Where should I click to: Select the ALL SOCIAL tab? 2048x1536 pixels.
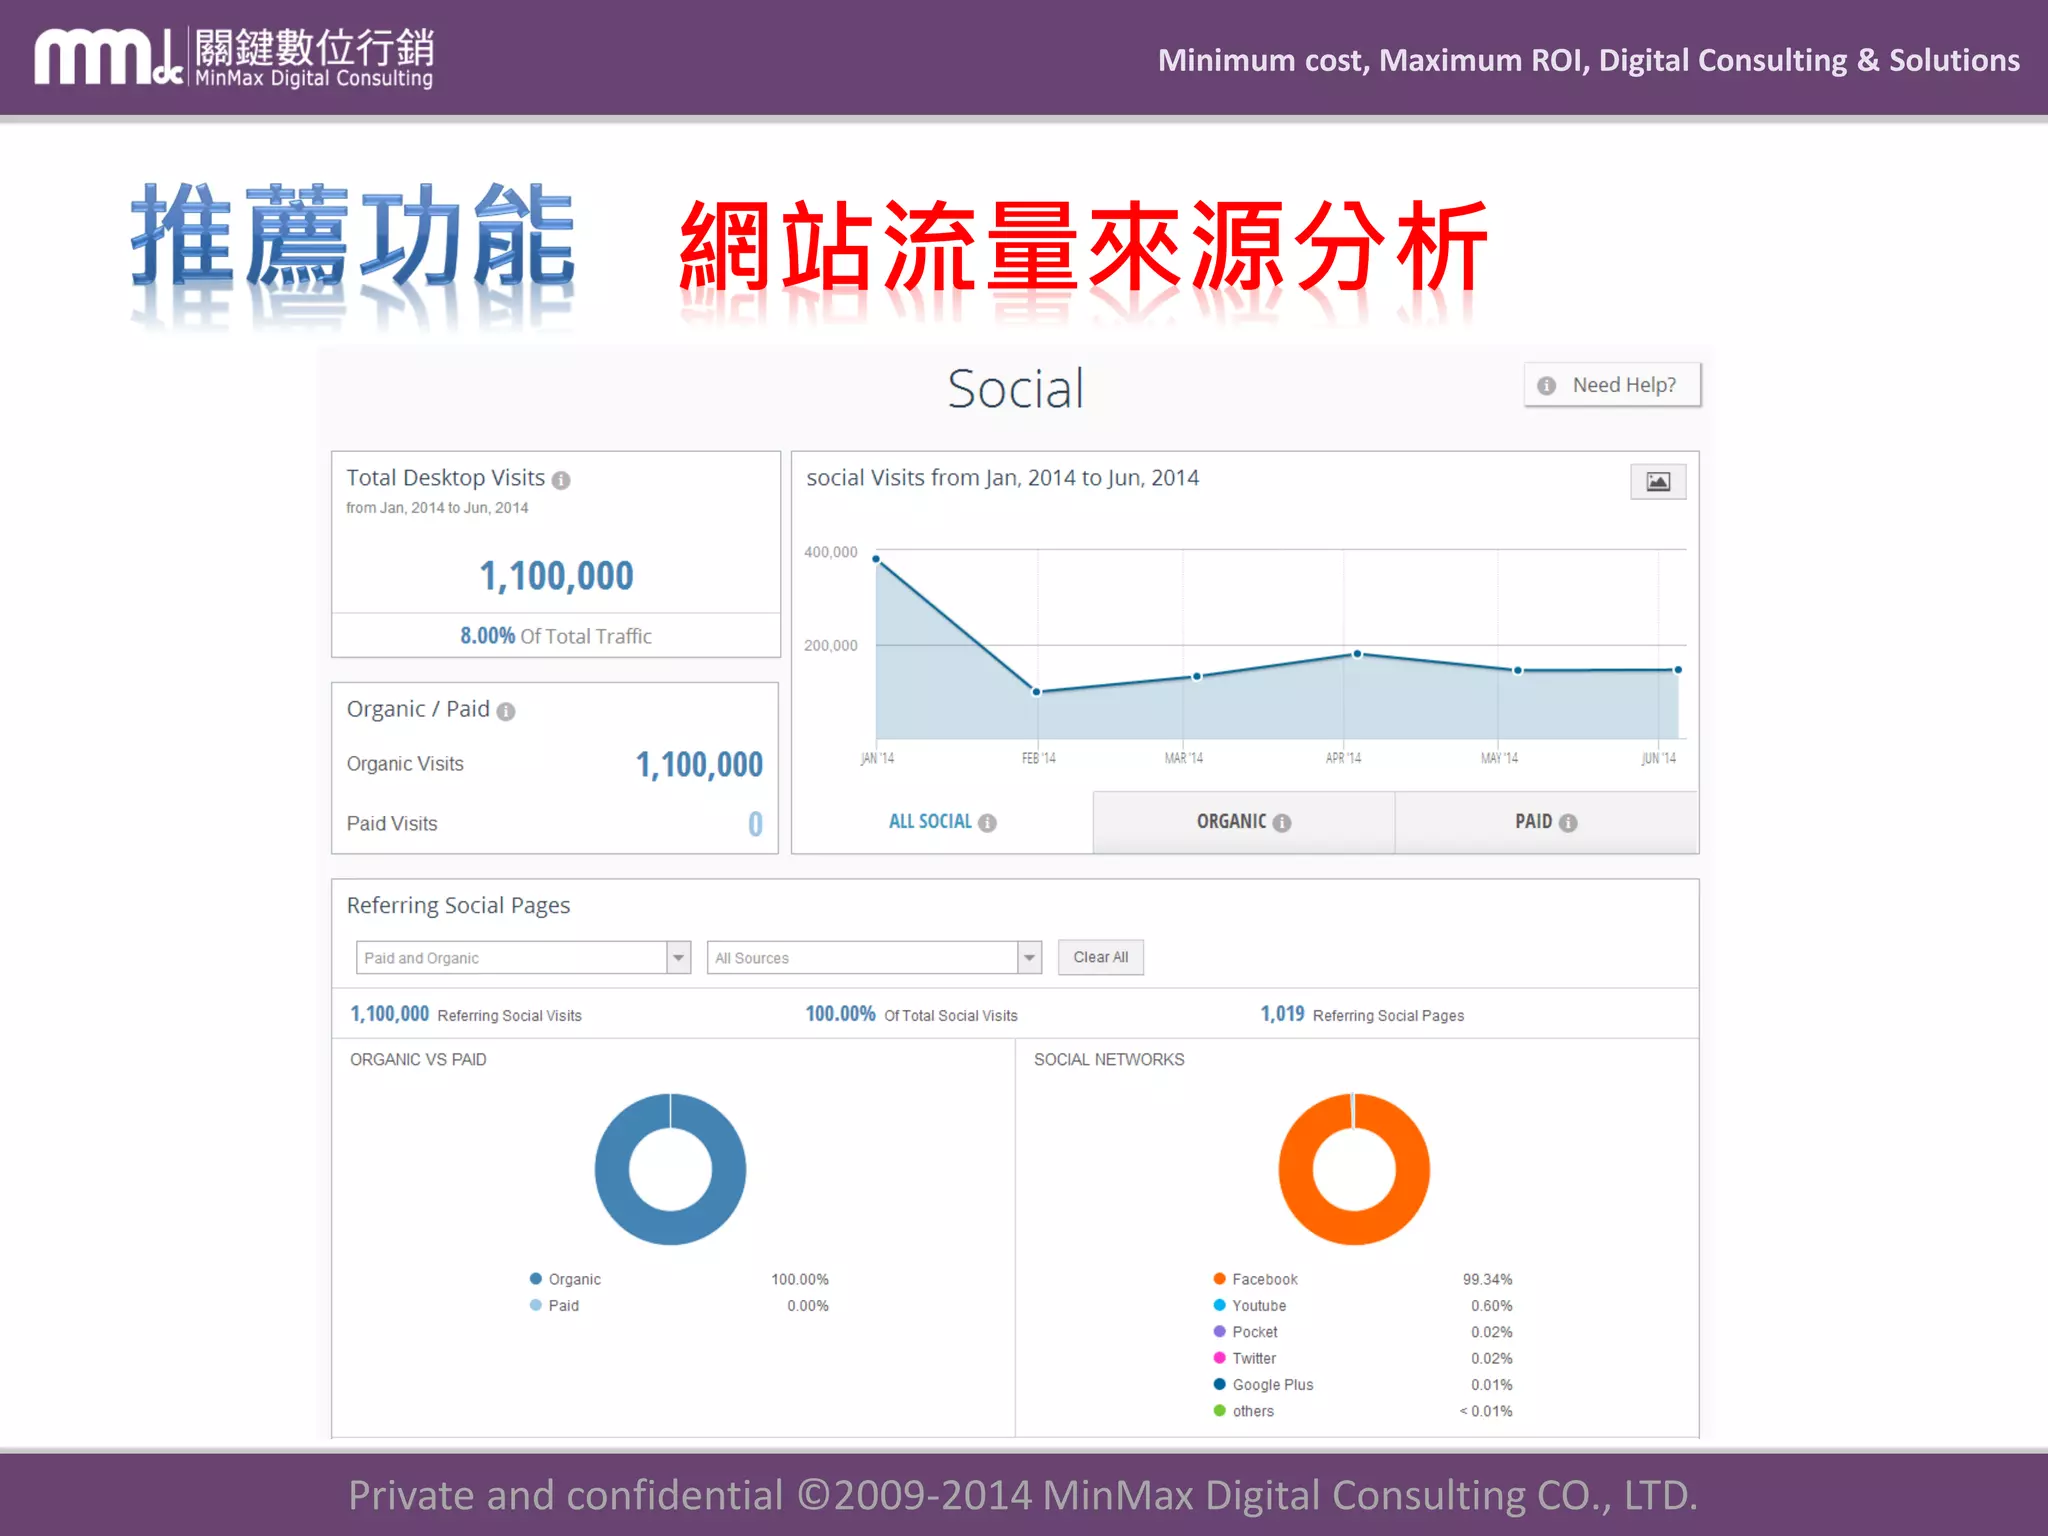[941, 822]
